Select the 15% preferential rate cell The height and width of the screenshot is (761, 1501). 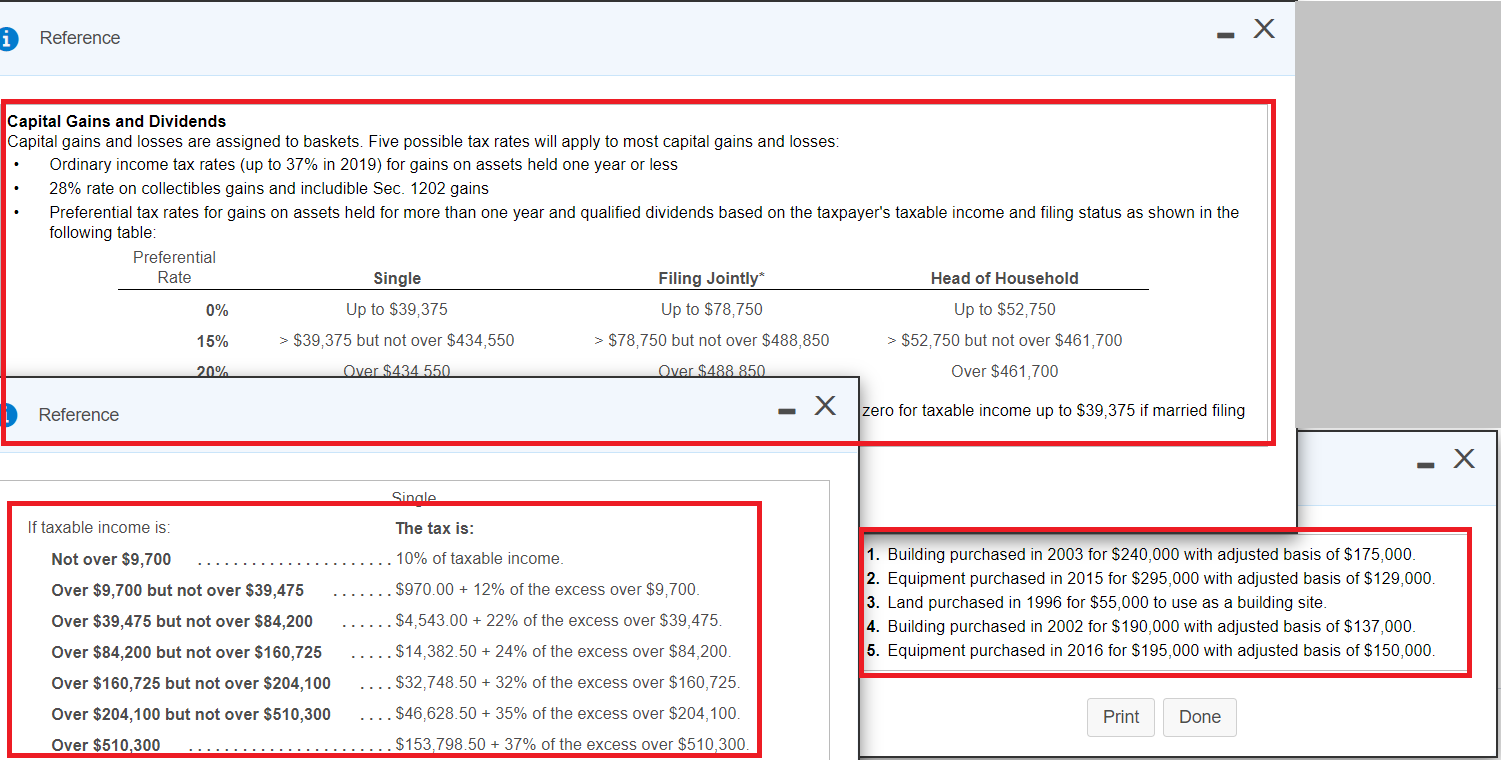click(x=213, y=341)
